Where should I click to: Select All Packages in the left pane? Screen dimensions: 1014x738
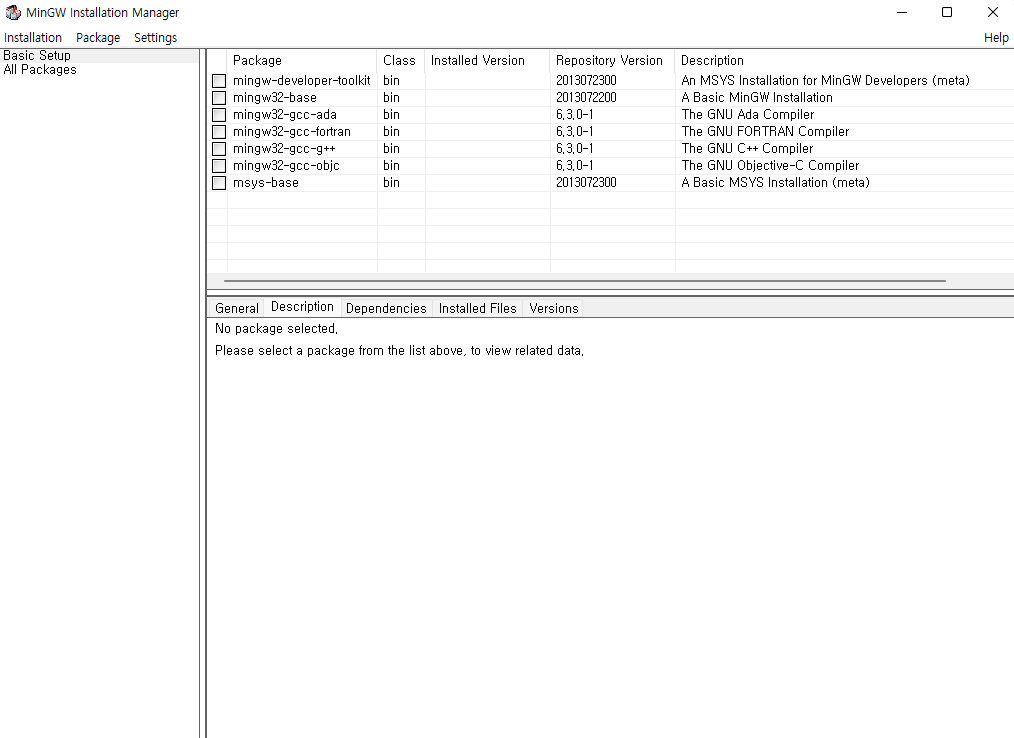coord(40,70)
